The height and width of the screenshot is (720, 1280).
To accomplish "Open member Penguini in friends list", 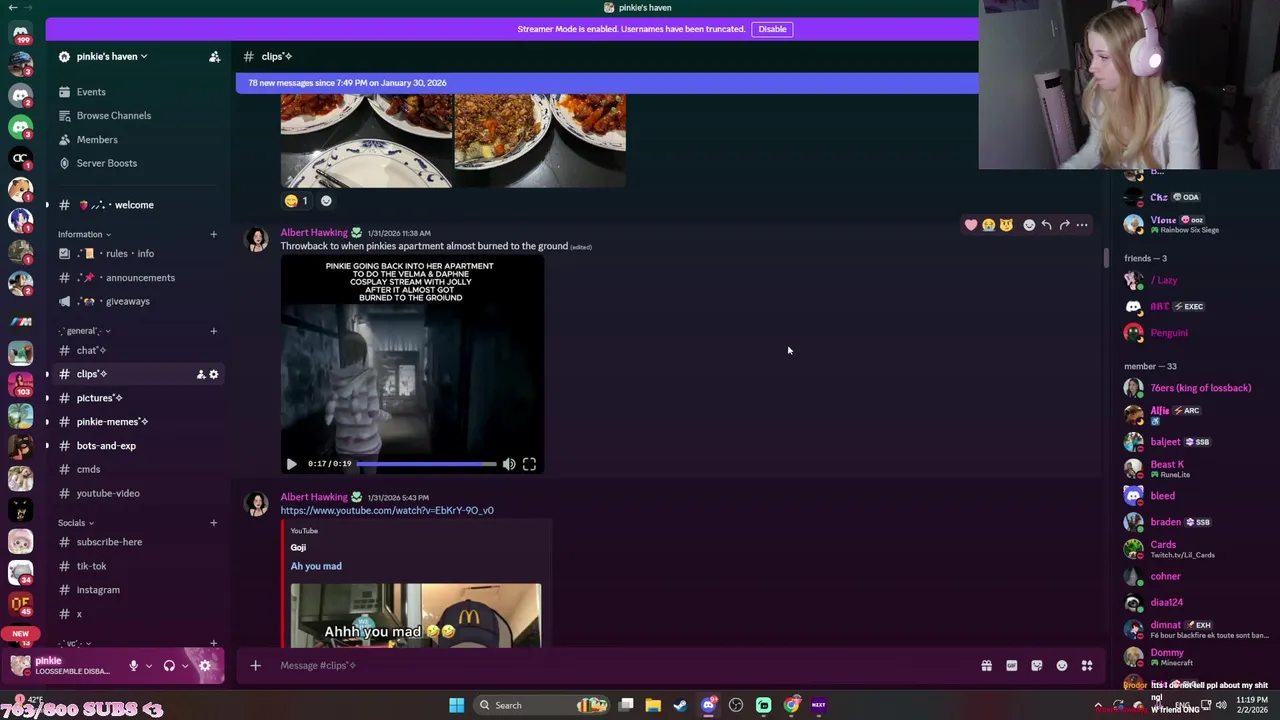I will coord(1169,333).
